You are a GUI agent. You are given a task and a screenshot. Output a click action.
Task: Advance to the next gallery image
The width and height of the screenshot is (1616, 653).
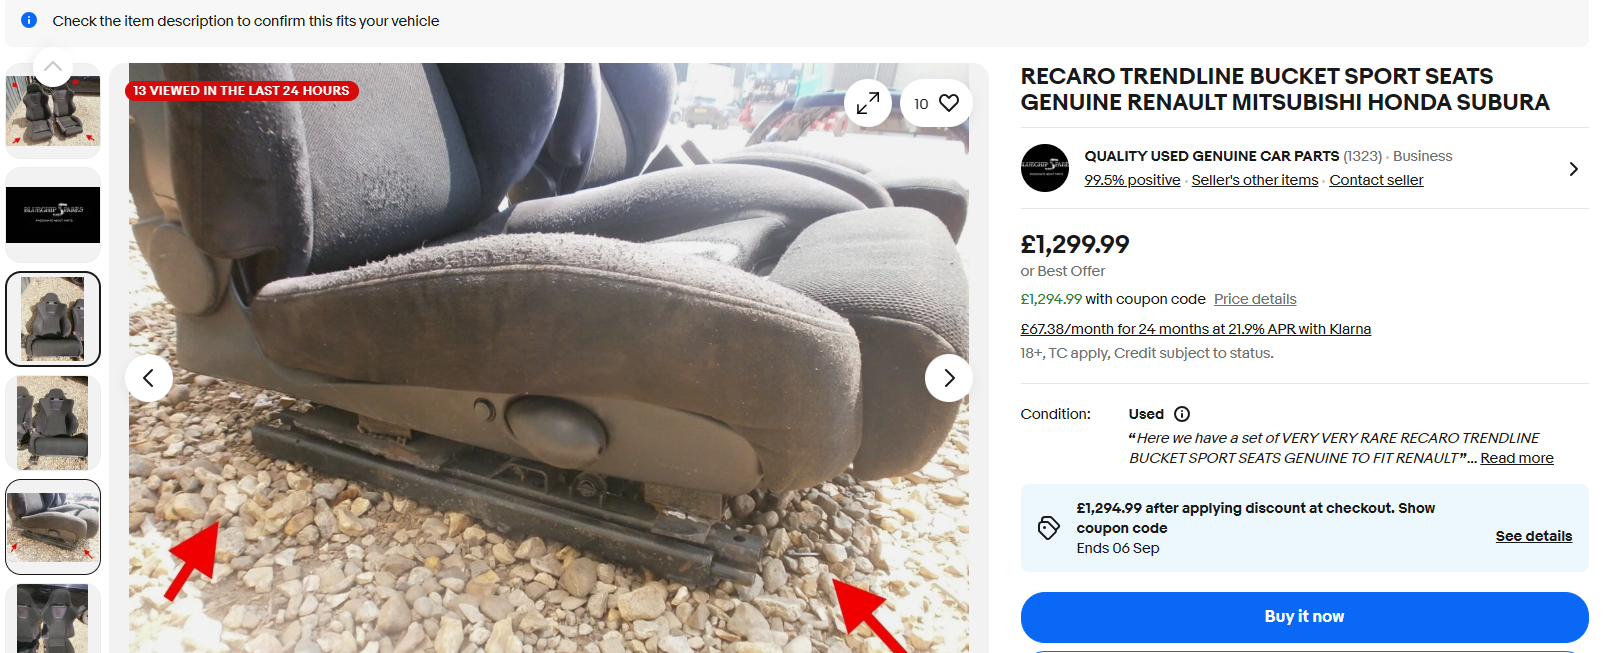tap(949, 378)
